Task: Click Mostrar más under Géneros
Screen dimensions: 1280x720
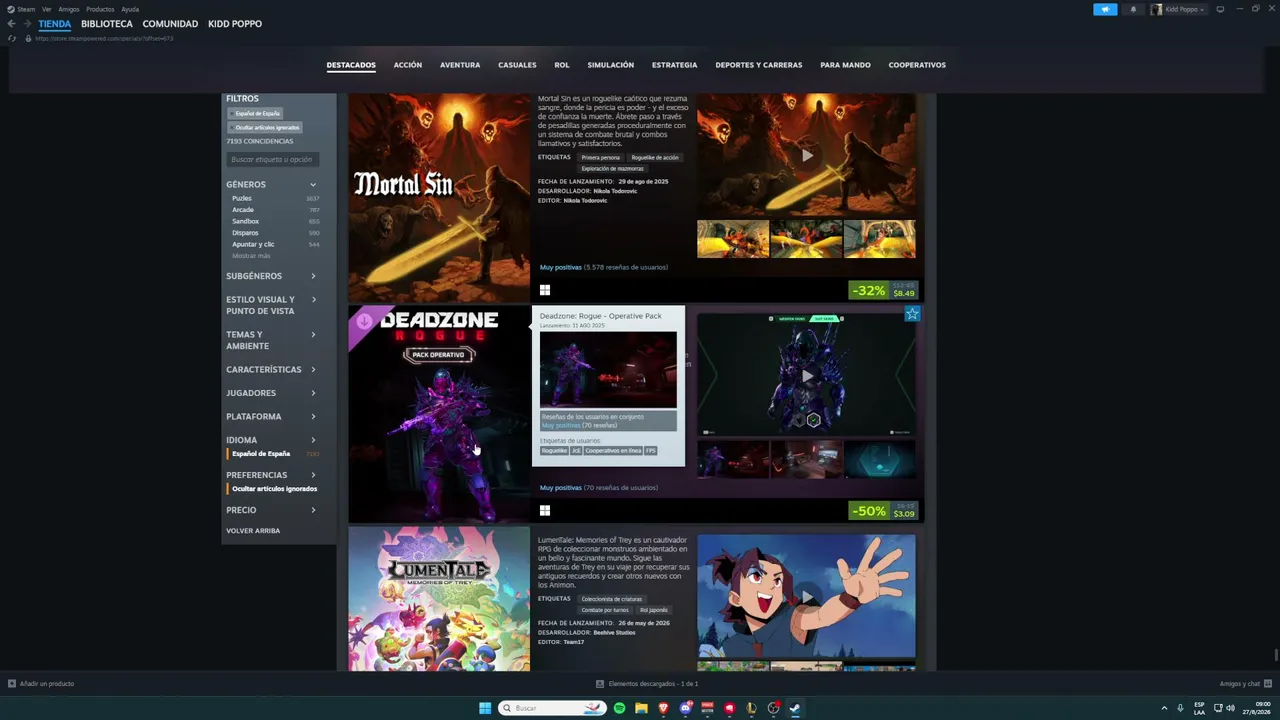Action: coord(251,256)
